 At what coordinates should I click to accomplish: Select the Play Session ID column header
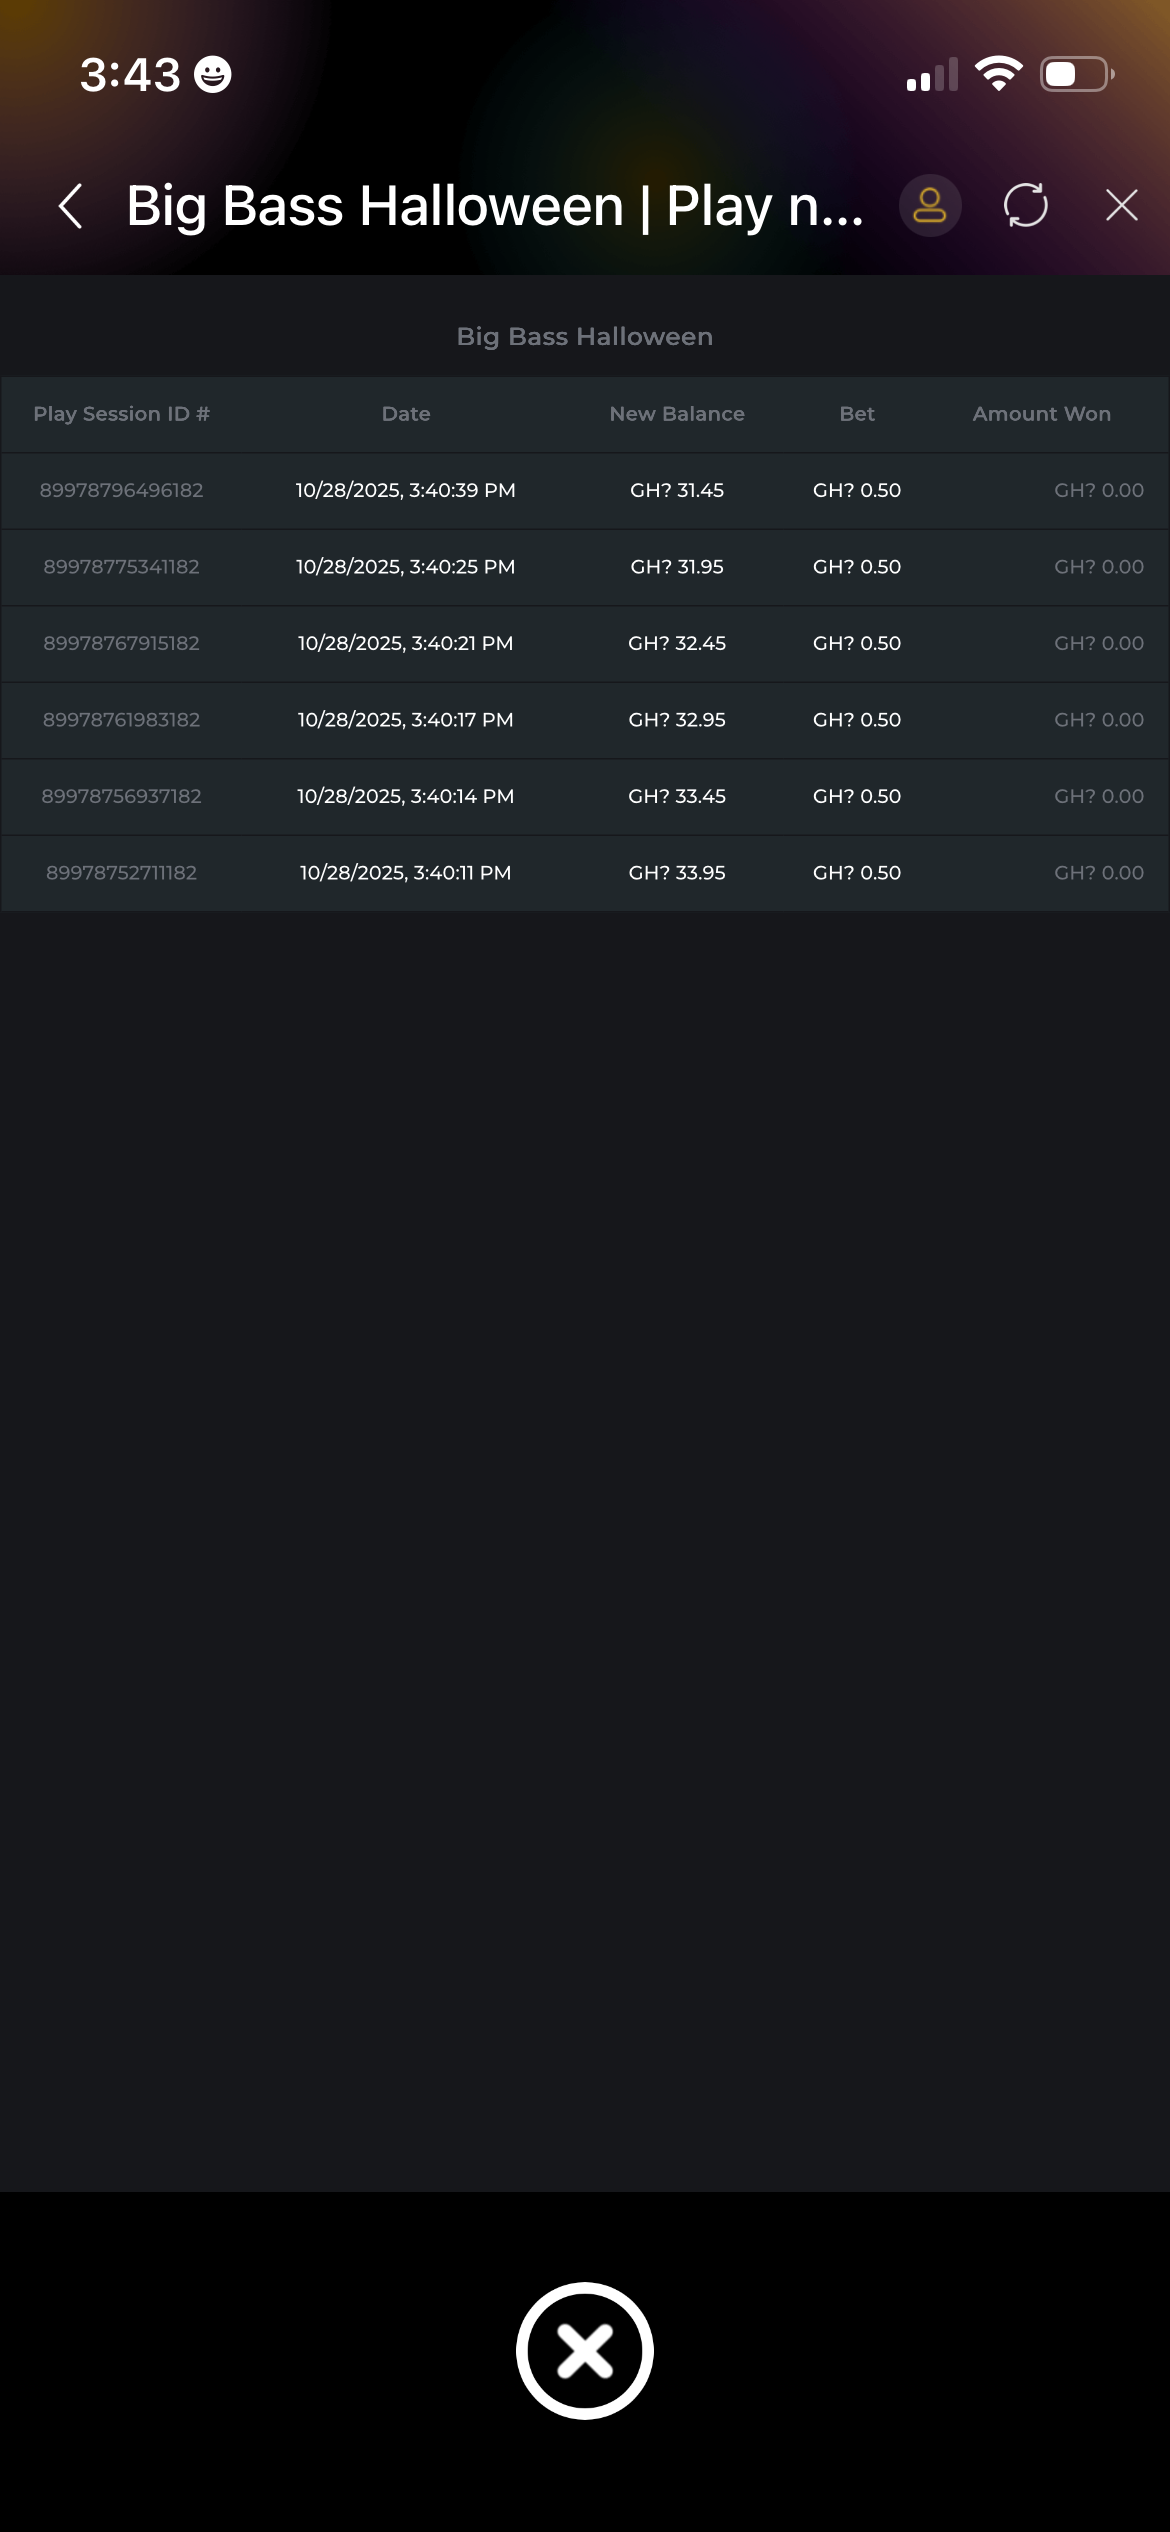coord(121,414)
